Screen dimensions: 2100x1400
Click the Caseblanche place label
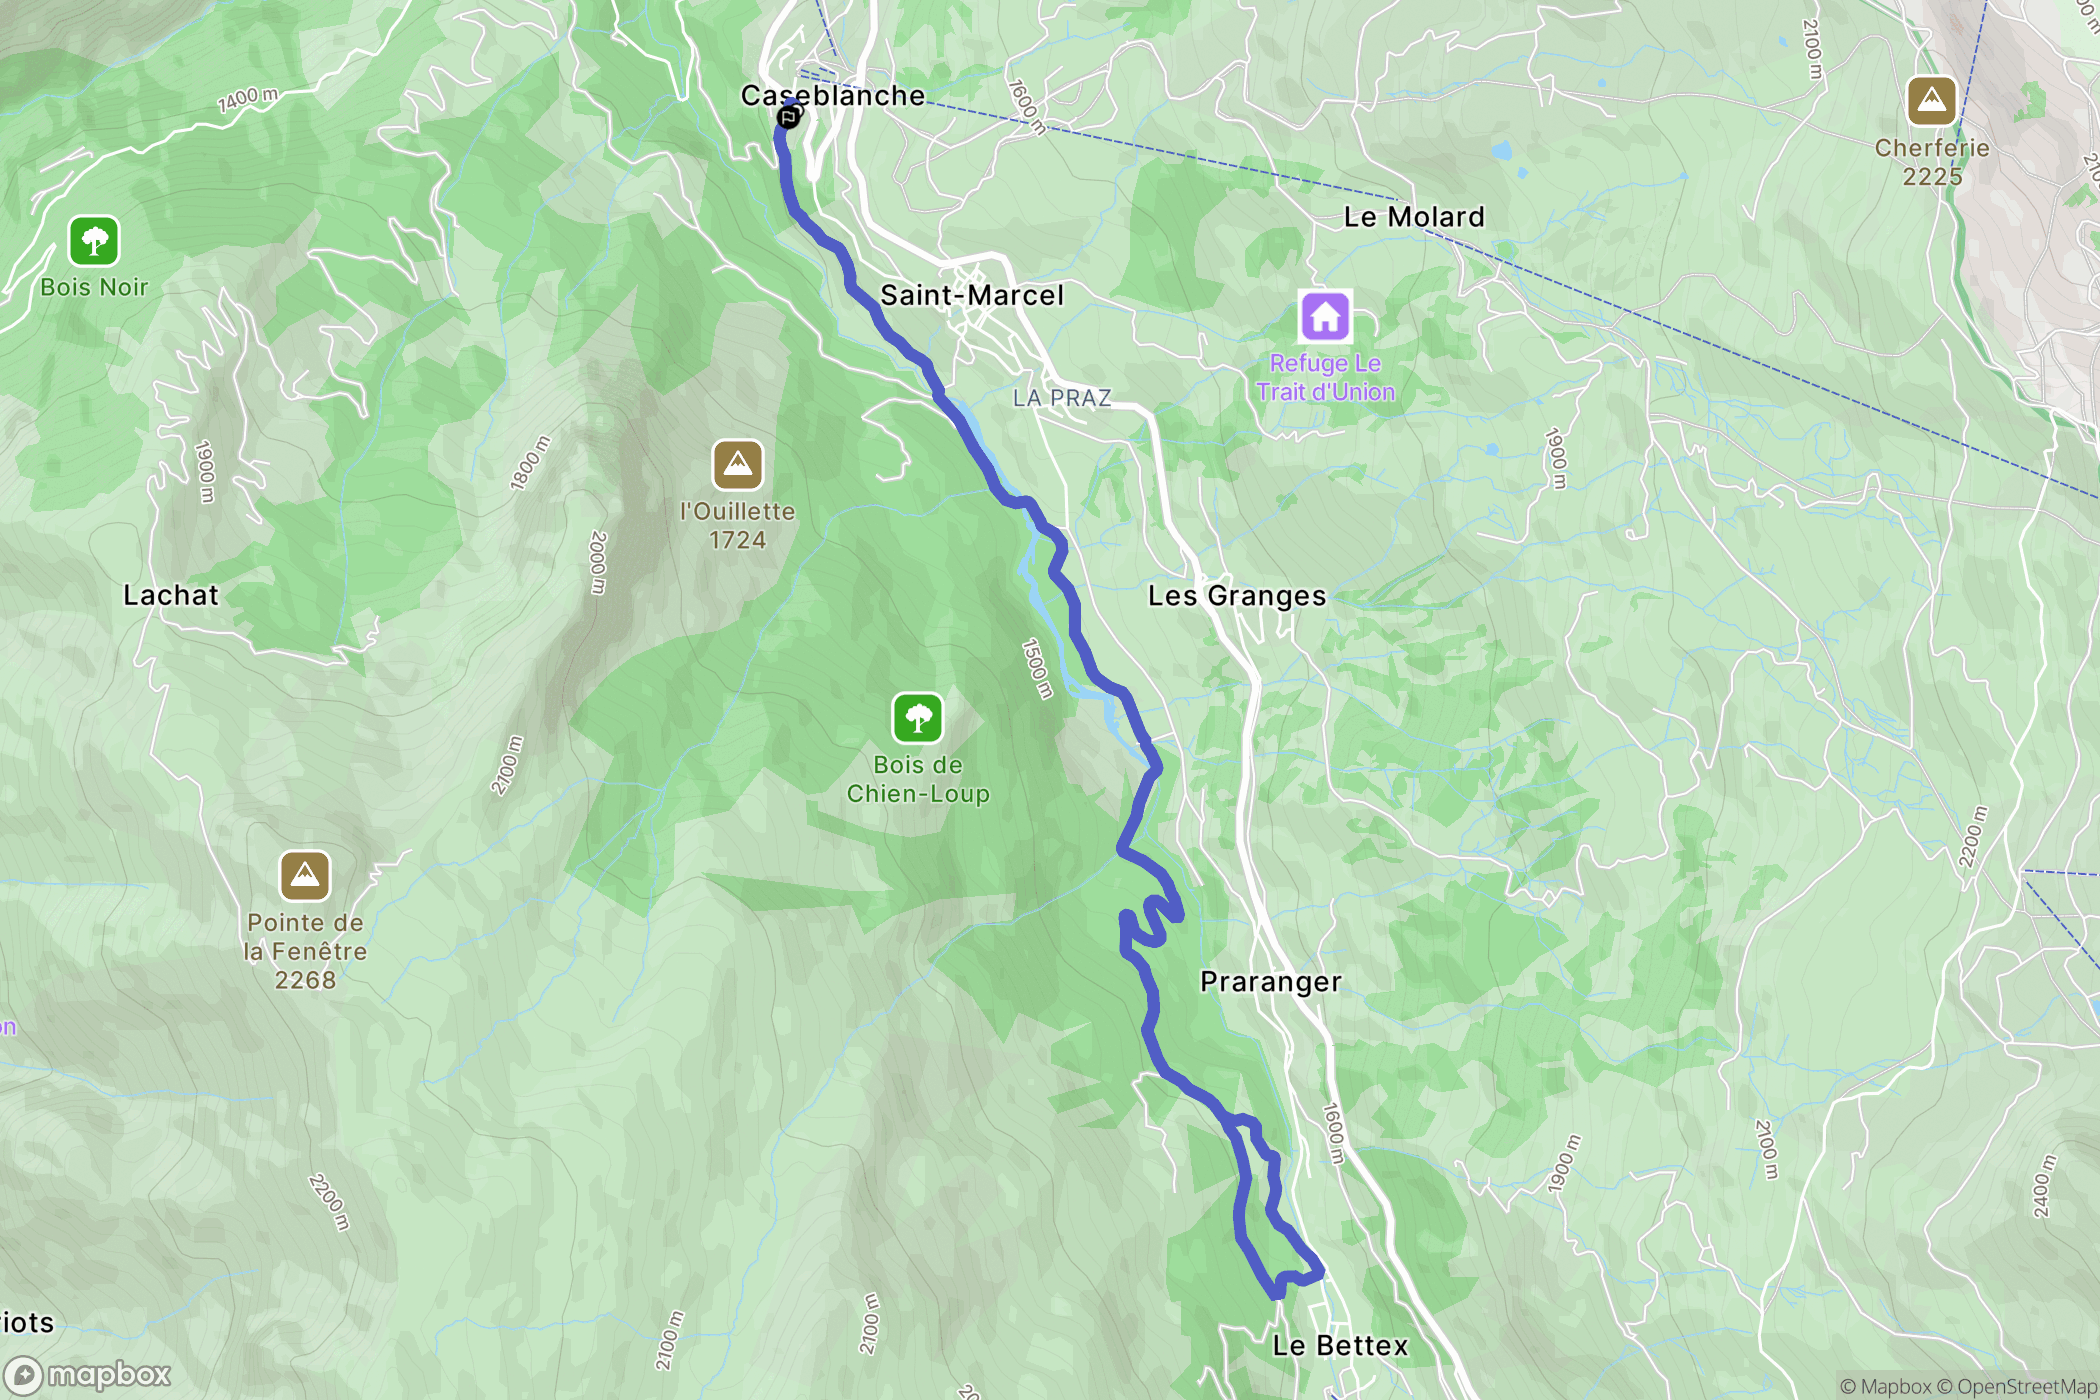[833, 95]
